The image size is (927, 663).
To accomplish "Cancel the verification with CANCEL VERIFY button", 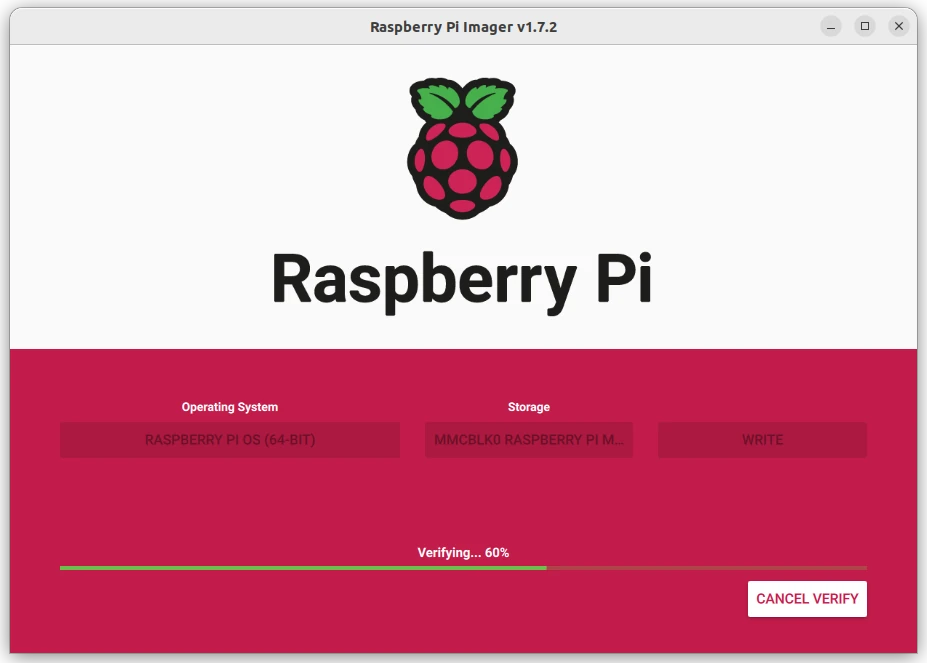I will [x=807, y=599].
